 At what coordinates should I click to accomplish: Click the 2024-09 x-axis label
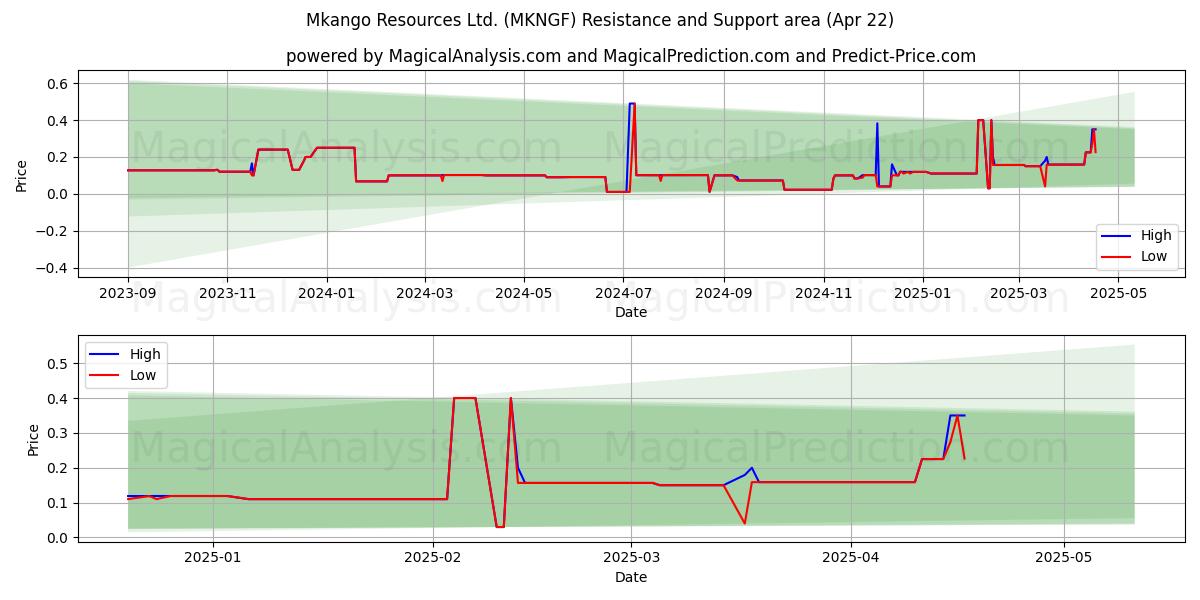(723, 294)
